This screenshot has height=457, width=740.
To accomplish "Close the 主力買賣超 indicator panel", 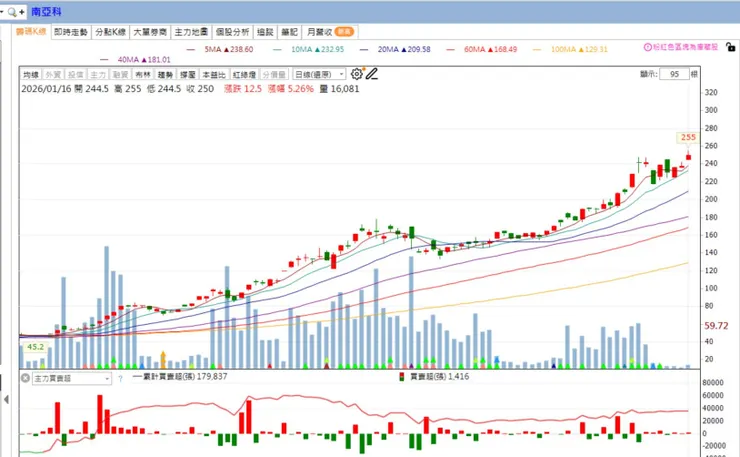I will point(25,378).
